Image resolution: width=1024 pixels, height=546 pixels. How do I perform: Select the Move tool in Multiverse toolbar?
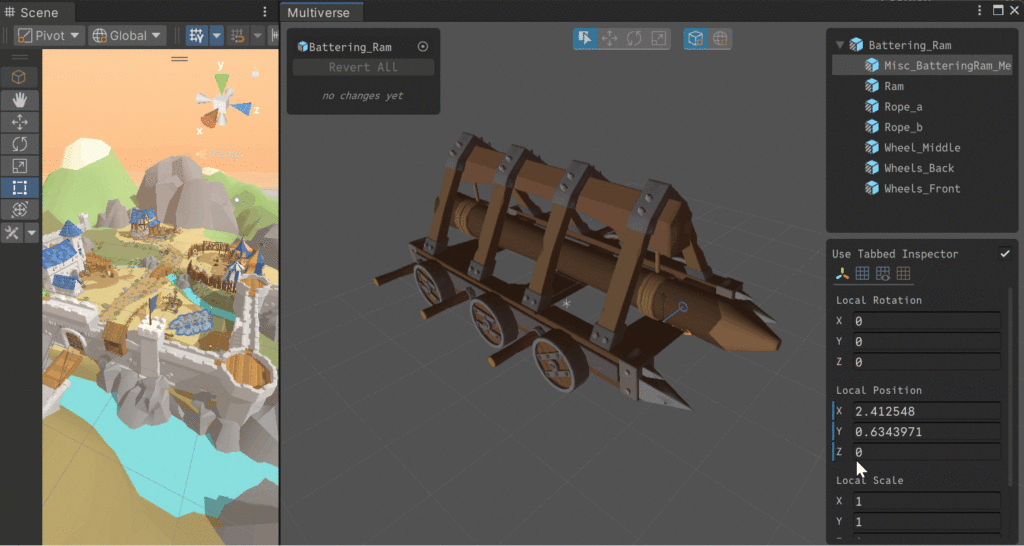(x=609, y=39)
